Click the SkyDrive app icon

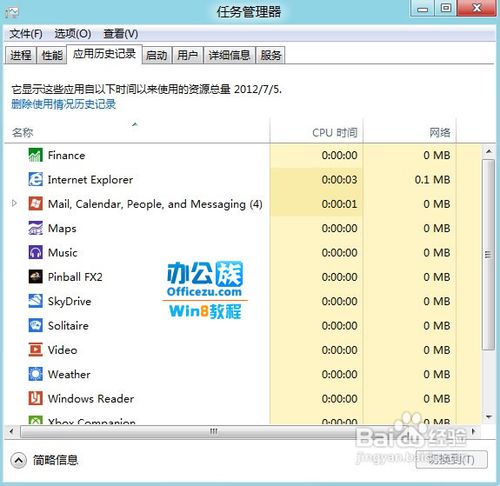click(35, 301)
